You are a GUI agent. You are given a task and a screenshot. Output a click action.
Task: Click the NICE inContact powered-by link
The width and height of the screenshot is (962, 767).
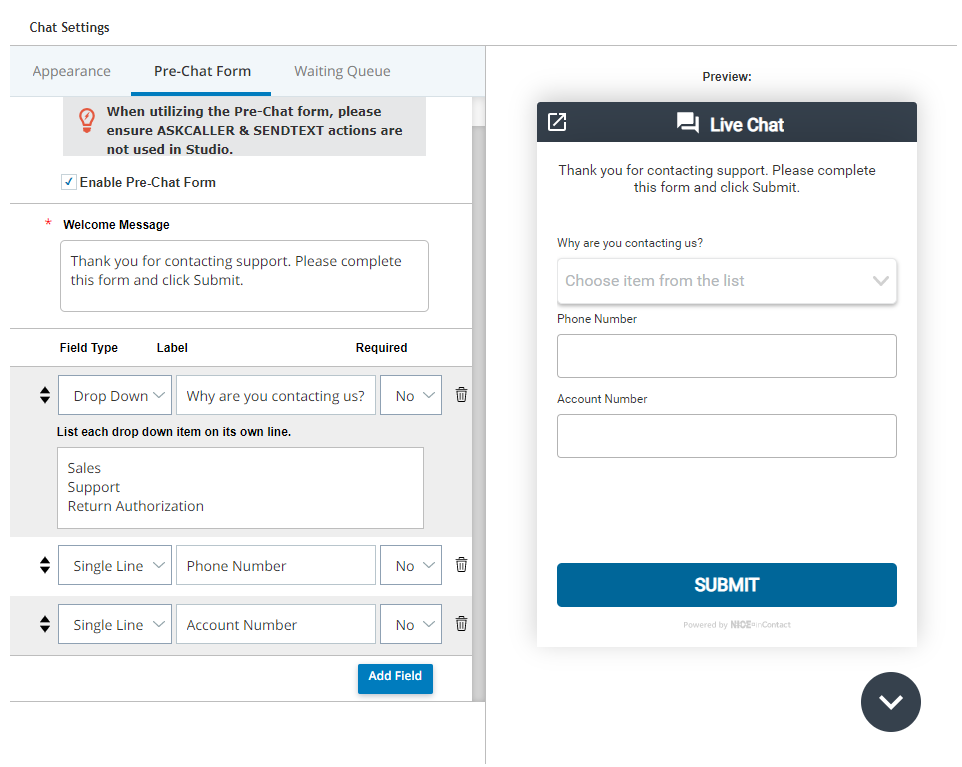736,625
